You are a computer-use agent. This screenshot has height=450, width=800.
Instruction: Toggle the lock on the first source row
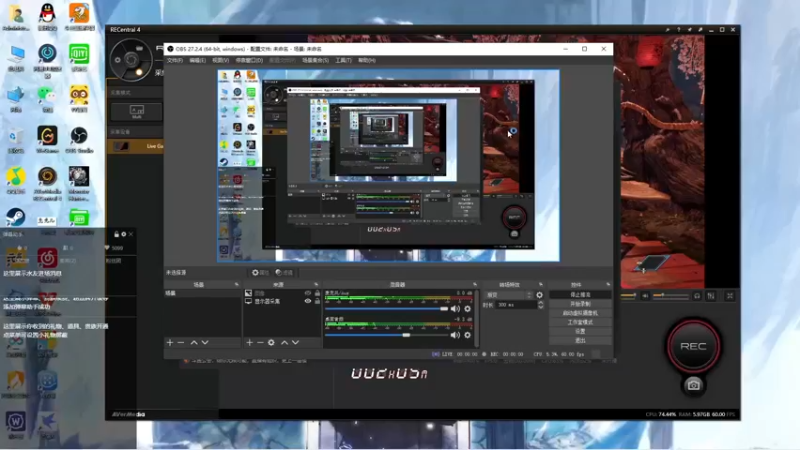point(317,293)
